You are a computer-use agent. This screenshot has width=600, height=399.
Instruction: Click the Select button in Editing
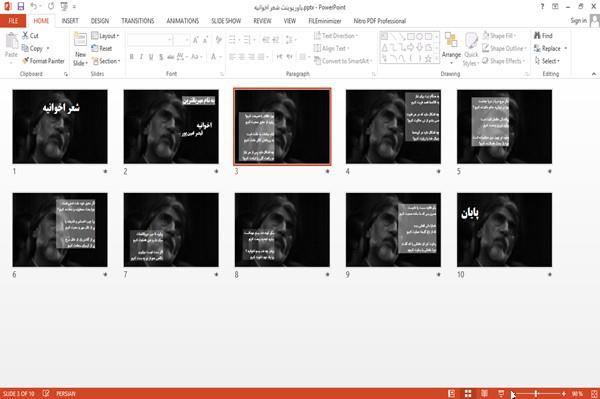(548, 61)
